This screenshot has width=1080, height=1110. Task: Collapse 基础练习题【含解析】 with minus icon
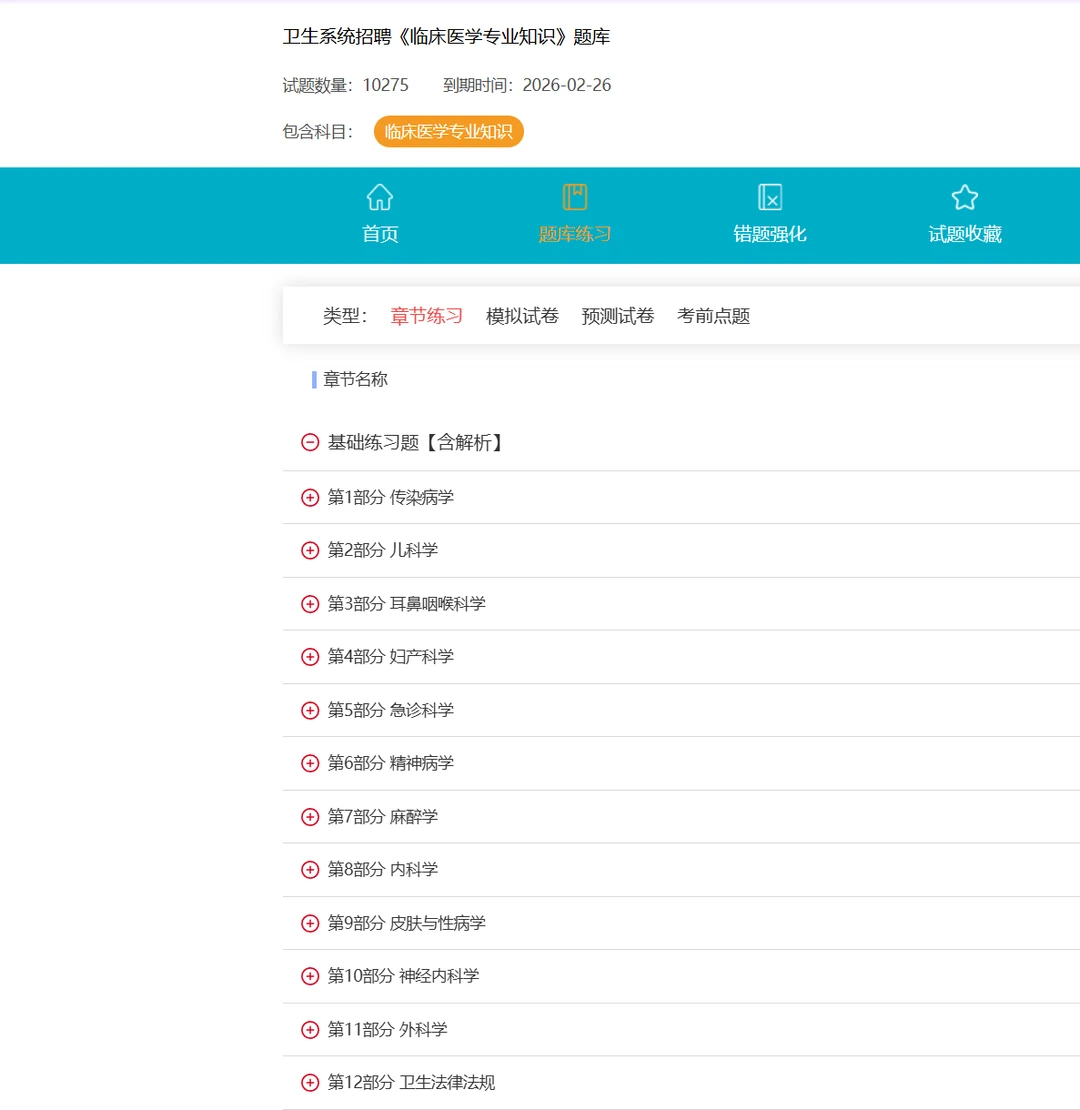310,442
